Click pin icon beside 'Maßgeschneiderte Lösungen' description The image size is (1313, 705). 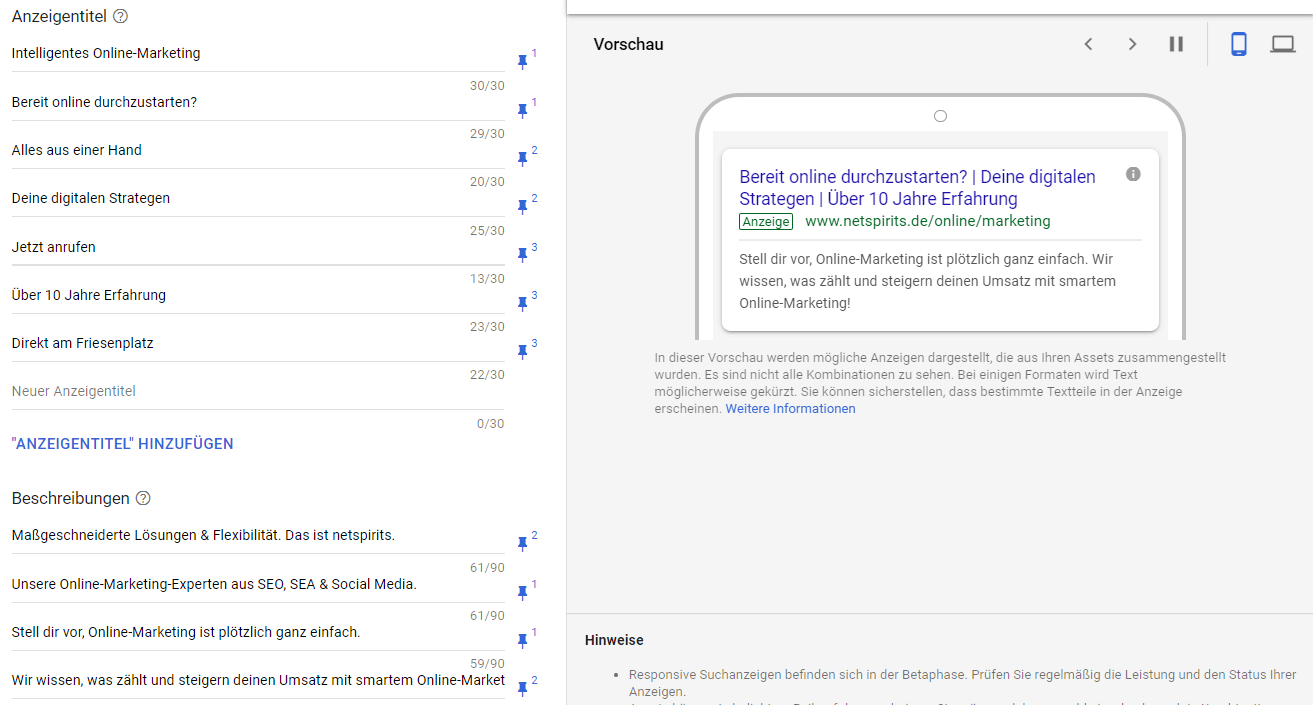click(x=522, y=543)
